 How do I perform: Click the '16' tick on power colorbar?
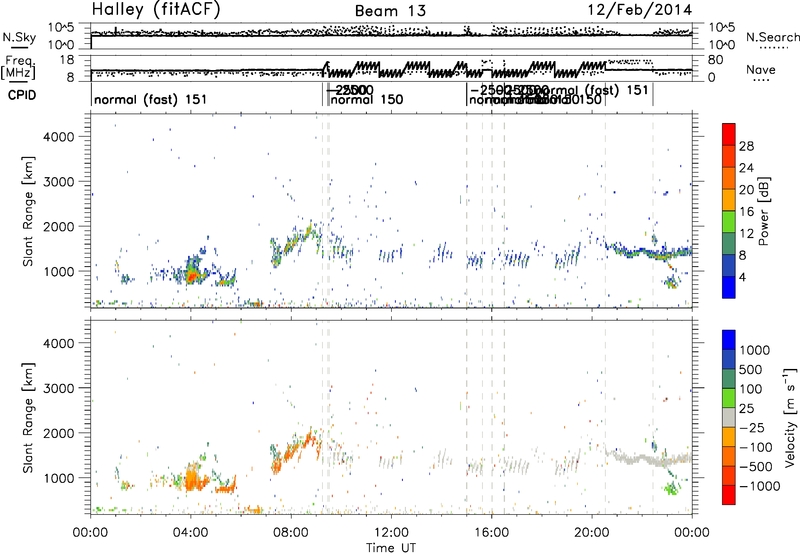click(x=746, y=212)
